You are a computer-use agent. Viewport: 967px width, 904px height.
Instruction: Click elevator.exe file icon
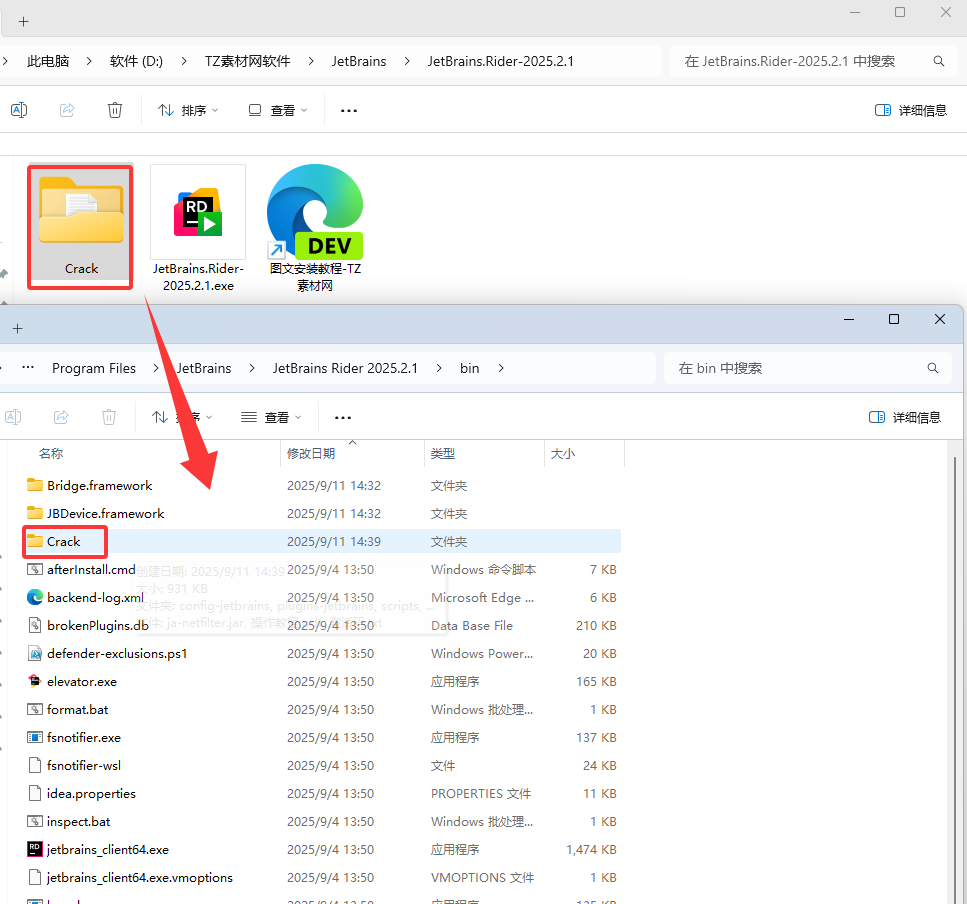pos(35,681)
